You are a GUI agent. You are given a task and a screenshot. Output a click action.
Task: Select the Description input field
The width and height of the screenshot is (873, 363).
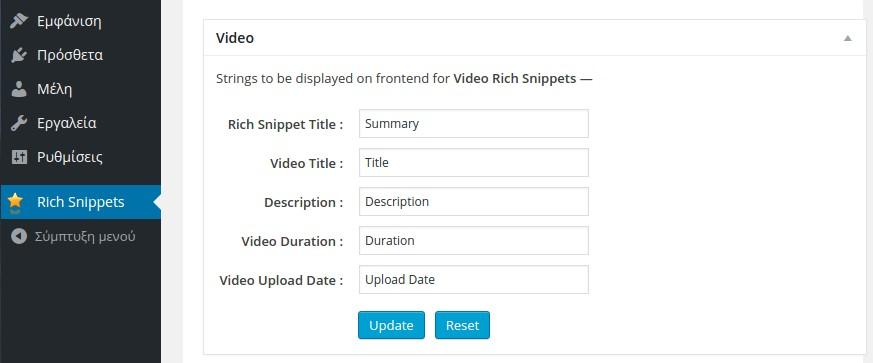pyautogui.click(x=474, y=202)
